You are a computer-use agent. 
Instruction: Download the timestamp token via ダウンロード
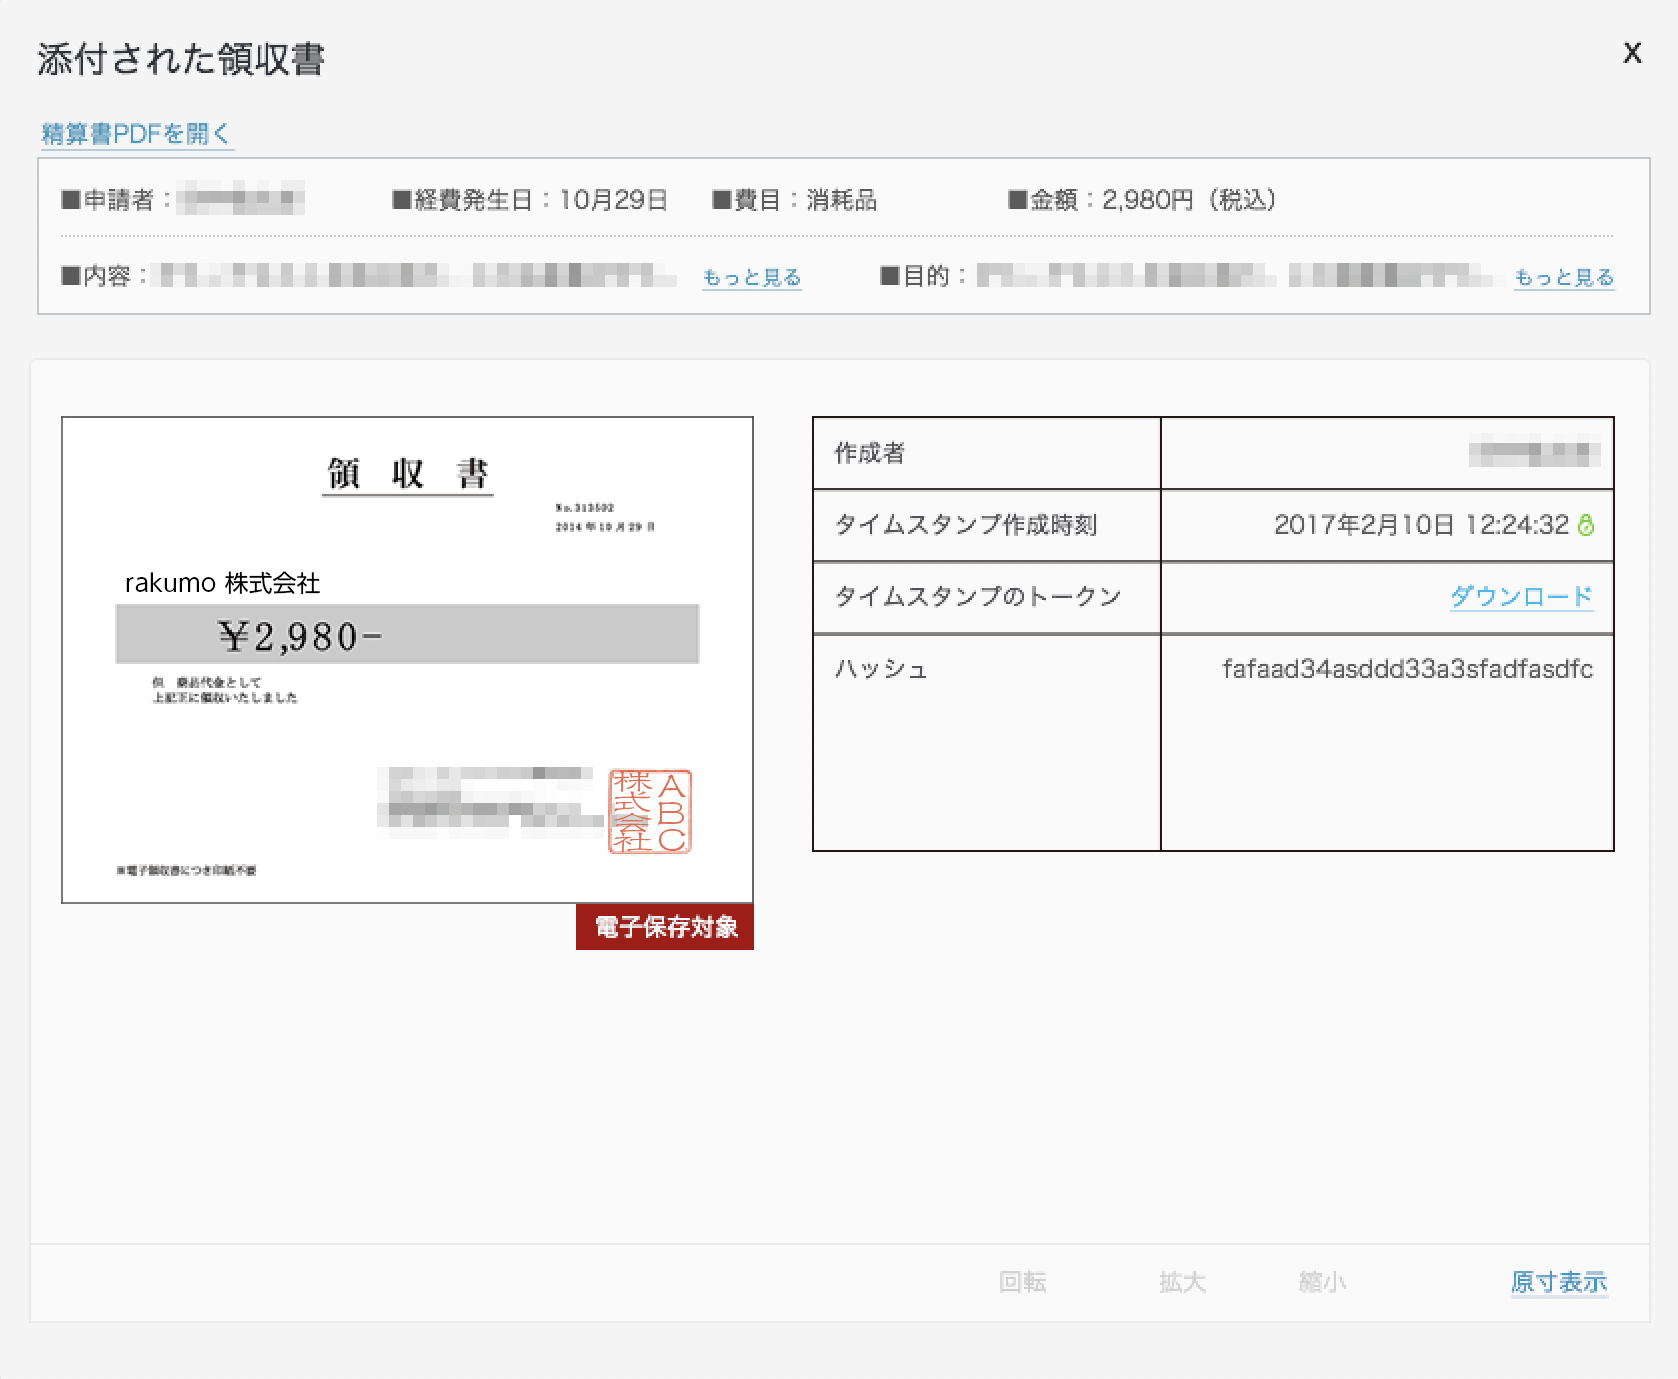[1521, 596]
